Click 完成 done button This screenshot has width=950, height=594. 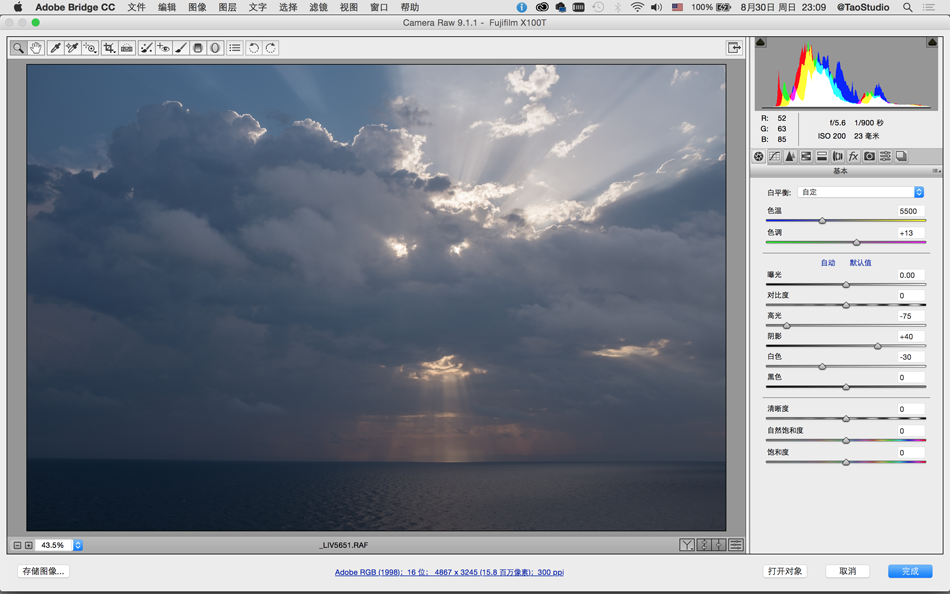pos(910,571)
